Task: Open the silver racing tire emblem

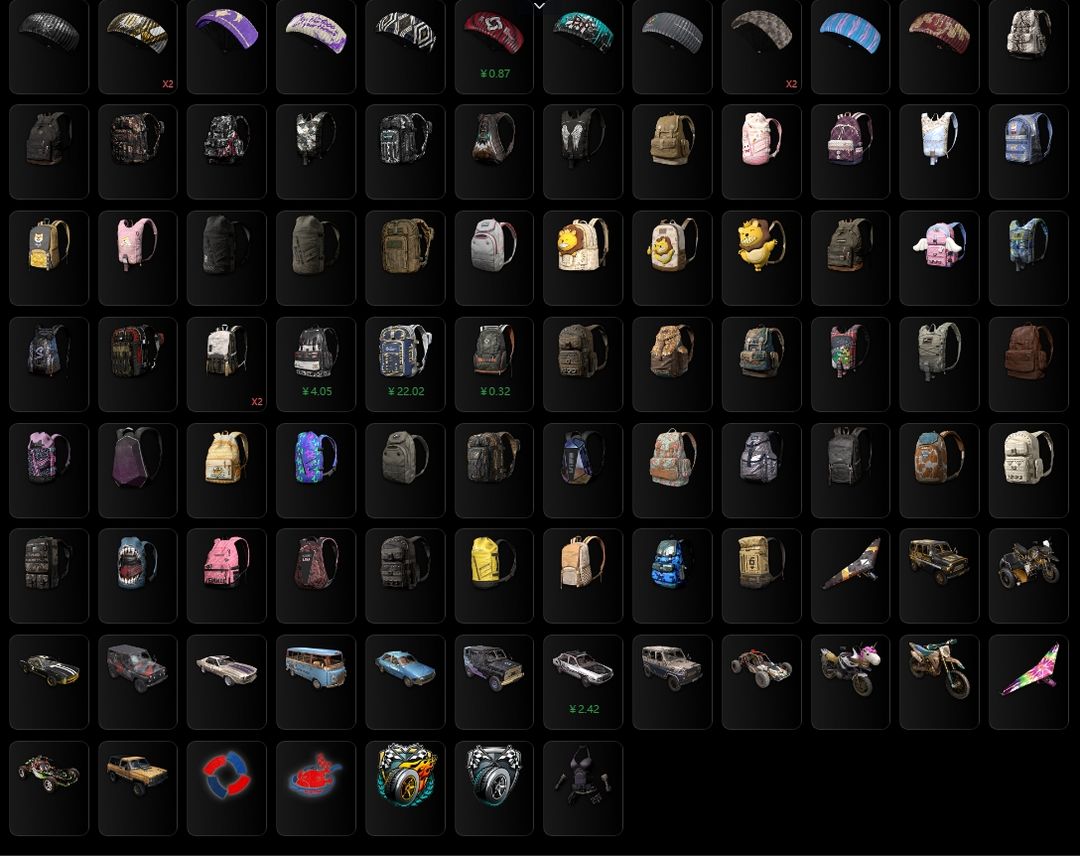Action: [494, 788]
